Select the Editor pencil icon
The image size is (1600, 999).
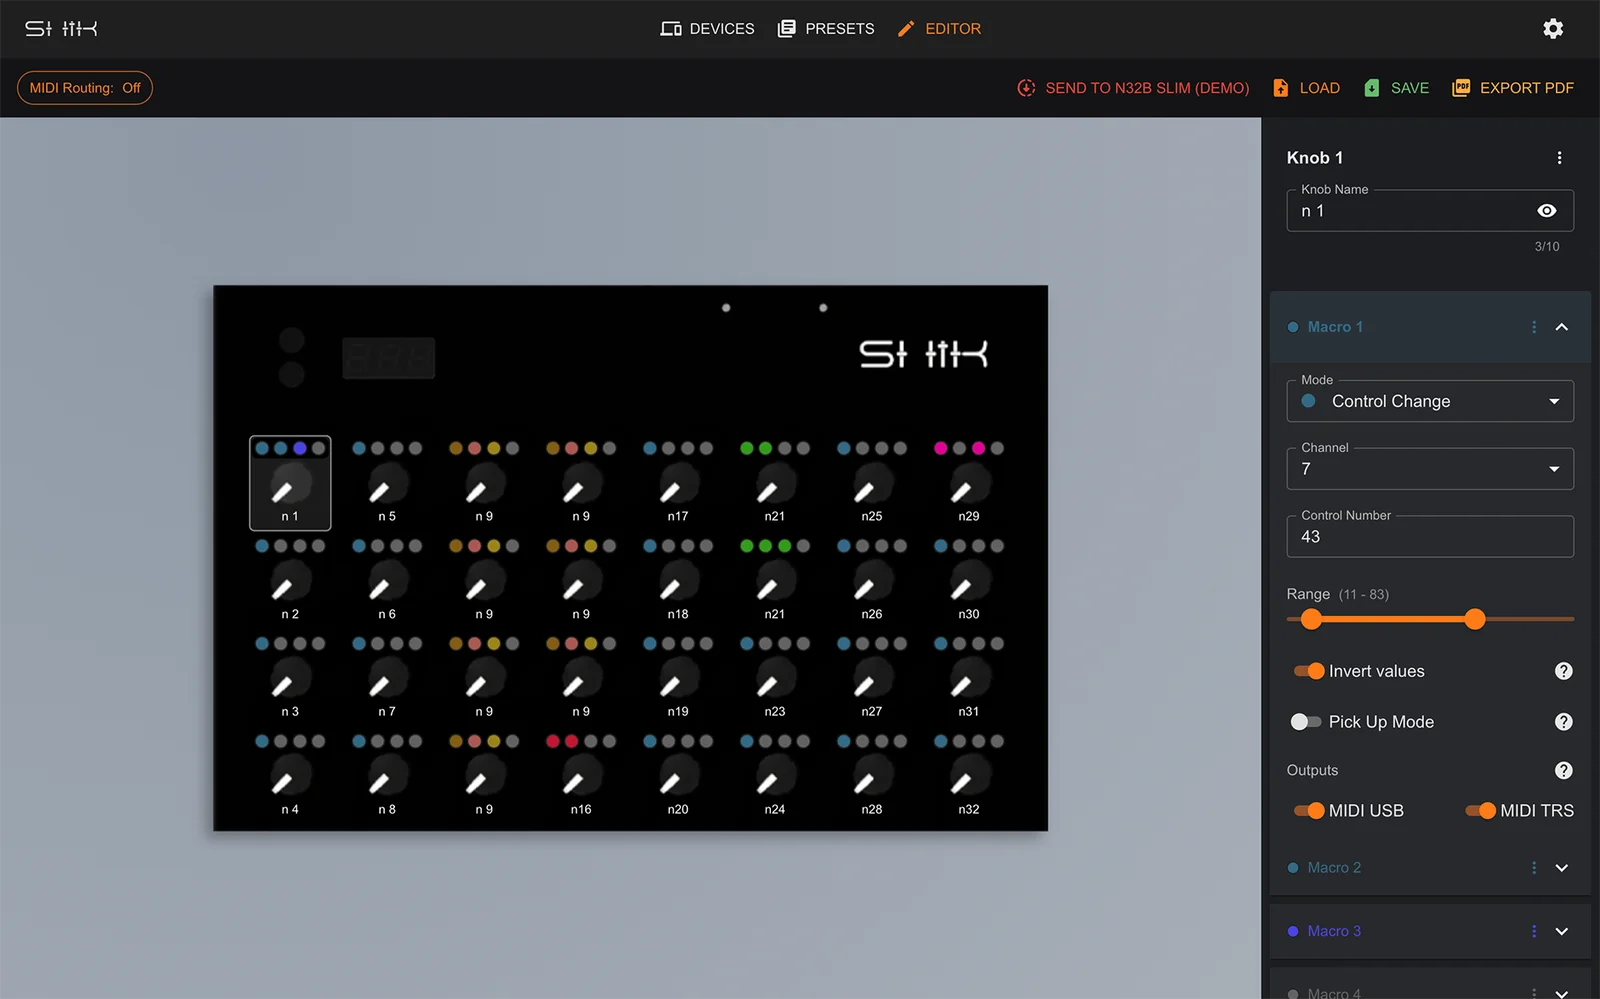906,29
